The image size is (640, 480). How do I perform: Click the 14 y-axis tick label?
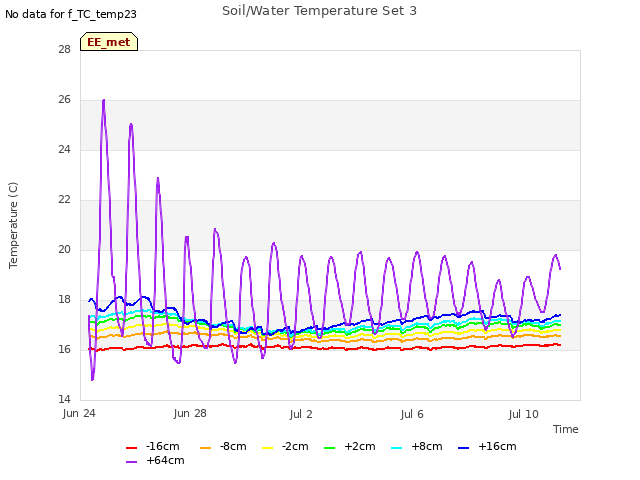coord(64,400)
